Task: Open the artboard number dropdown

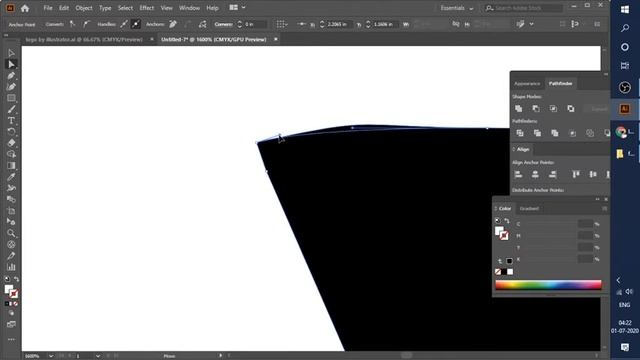Action: point(98,356)
